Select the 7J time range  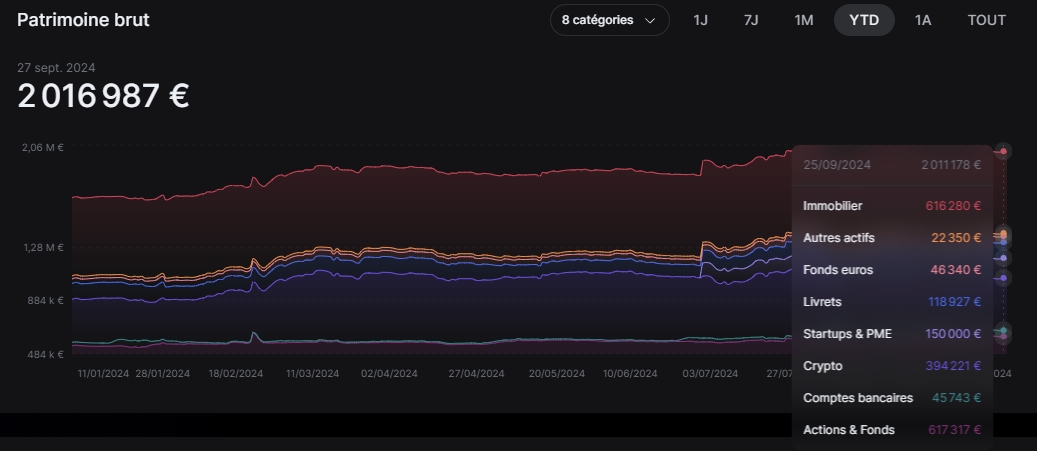pyautogui.click(x=751, y=20)
